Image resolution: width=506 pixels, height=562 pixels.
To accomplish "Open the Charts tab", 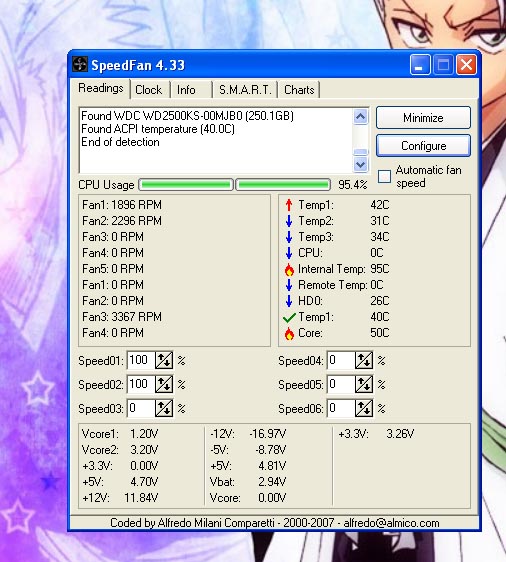I will 299,90.
